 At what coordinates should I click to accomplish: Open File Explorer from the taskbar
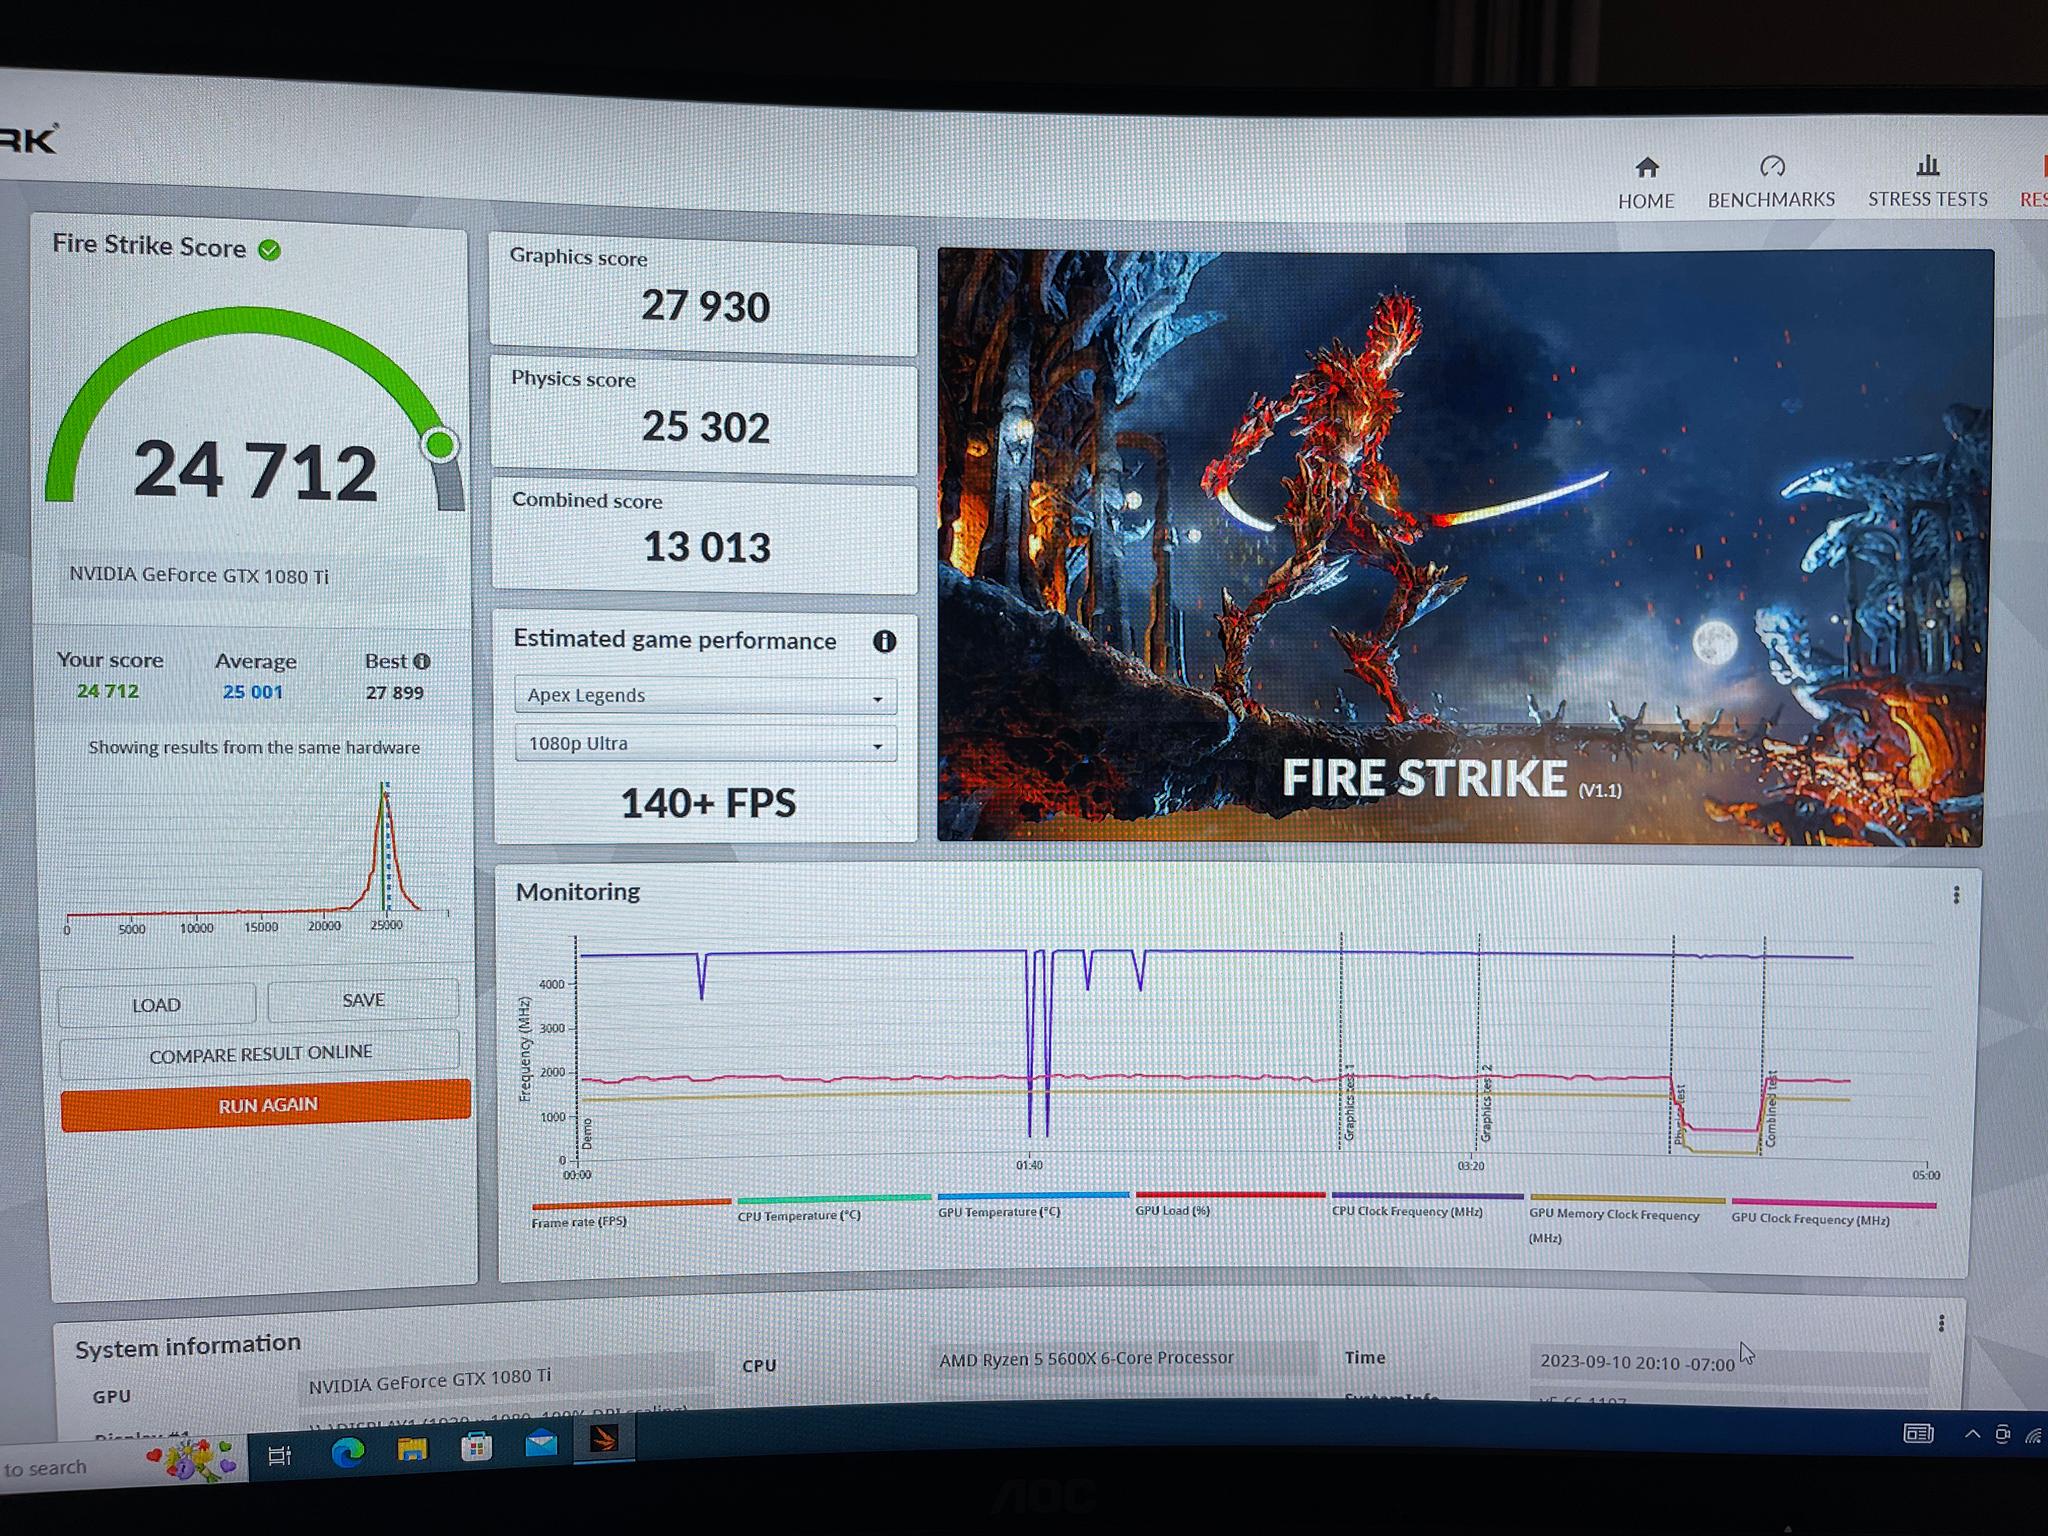click(x=412, y=1448)
